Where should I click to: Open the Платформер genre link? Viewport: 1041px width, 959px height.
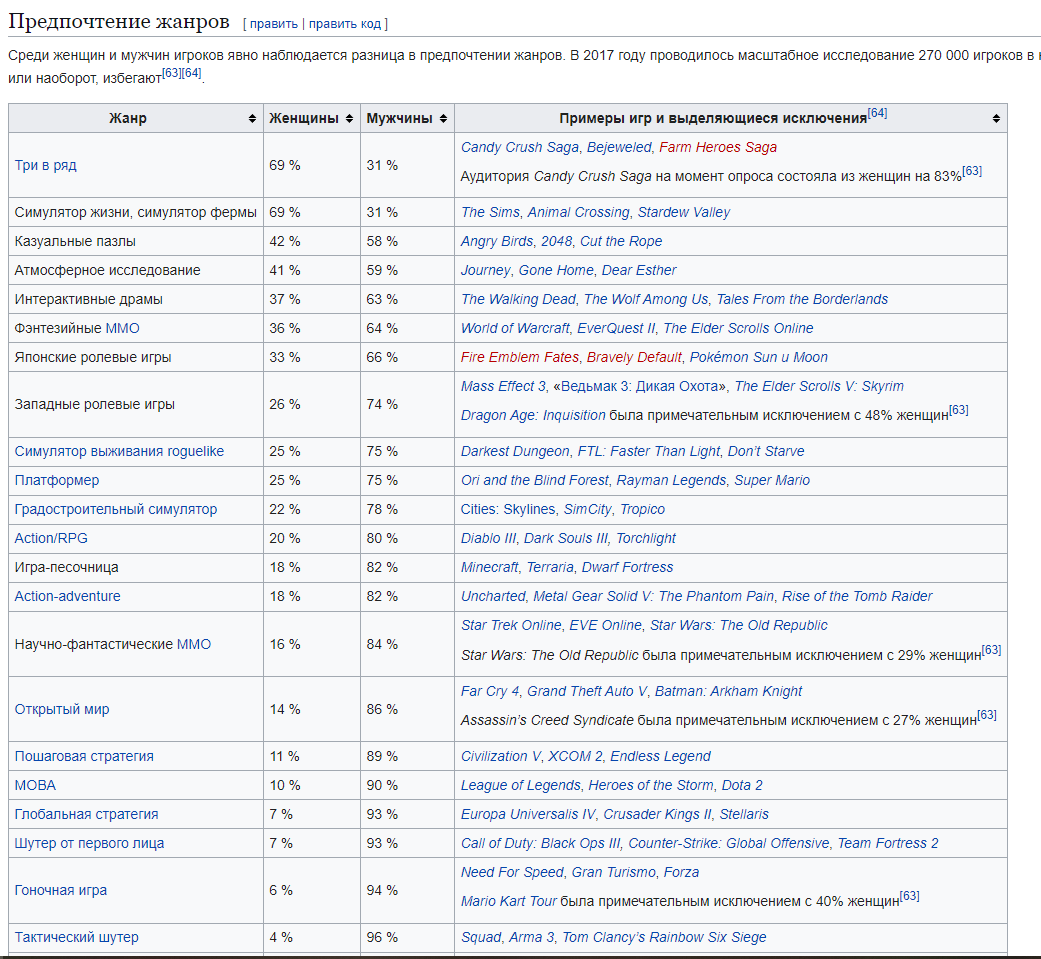click(57, 481)
